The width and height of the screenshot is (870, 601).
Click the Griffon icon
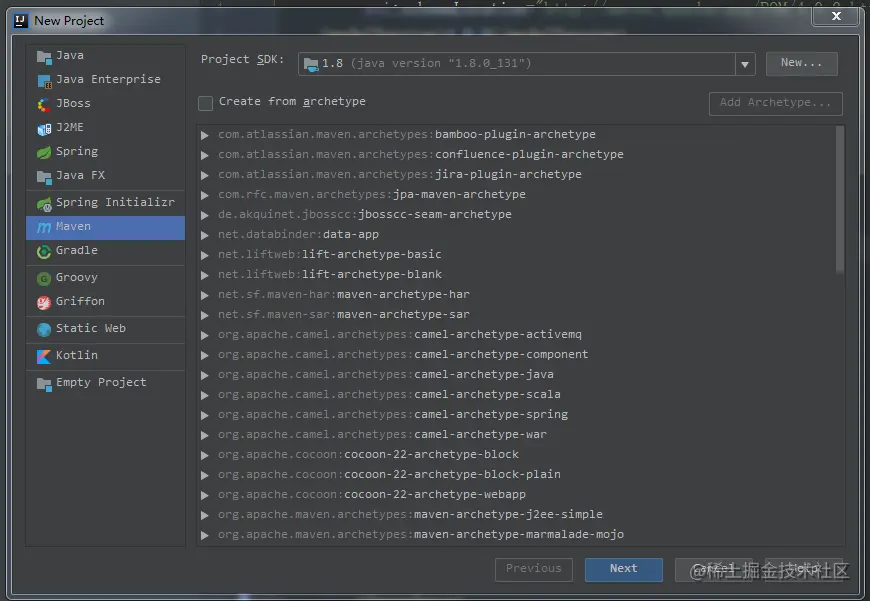(44, 302)
